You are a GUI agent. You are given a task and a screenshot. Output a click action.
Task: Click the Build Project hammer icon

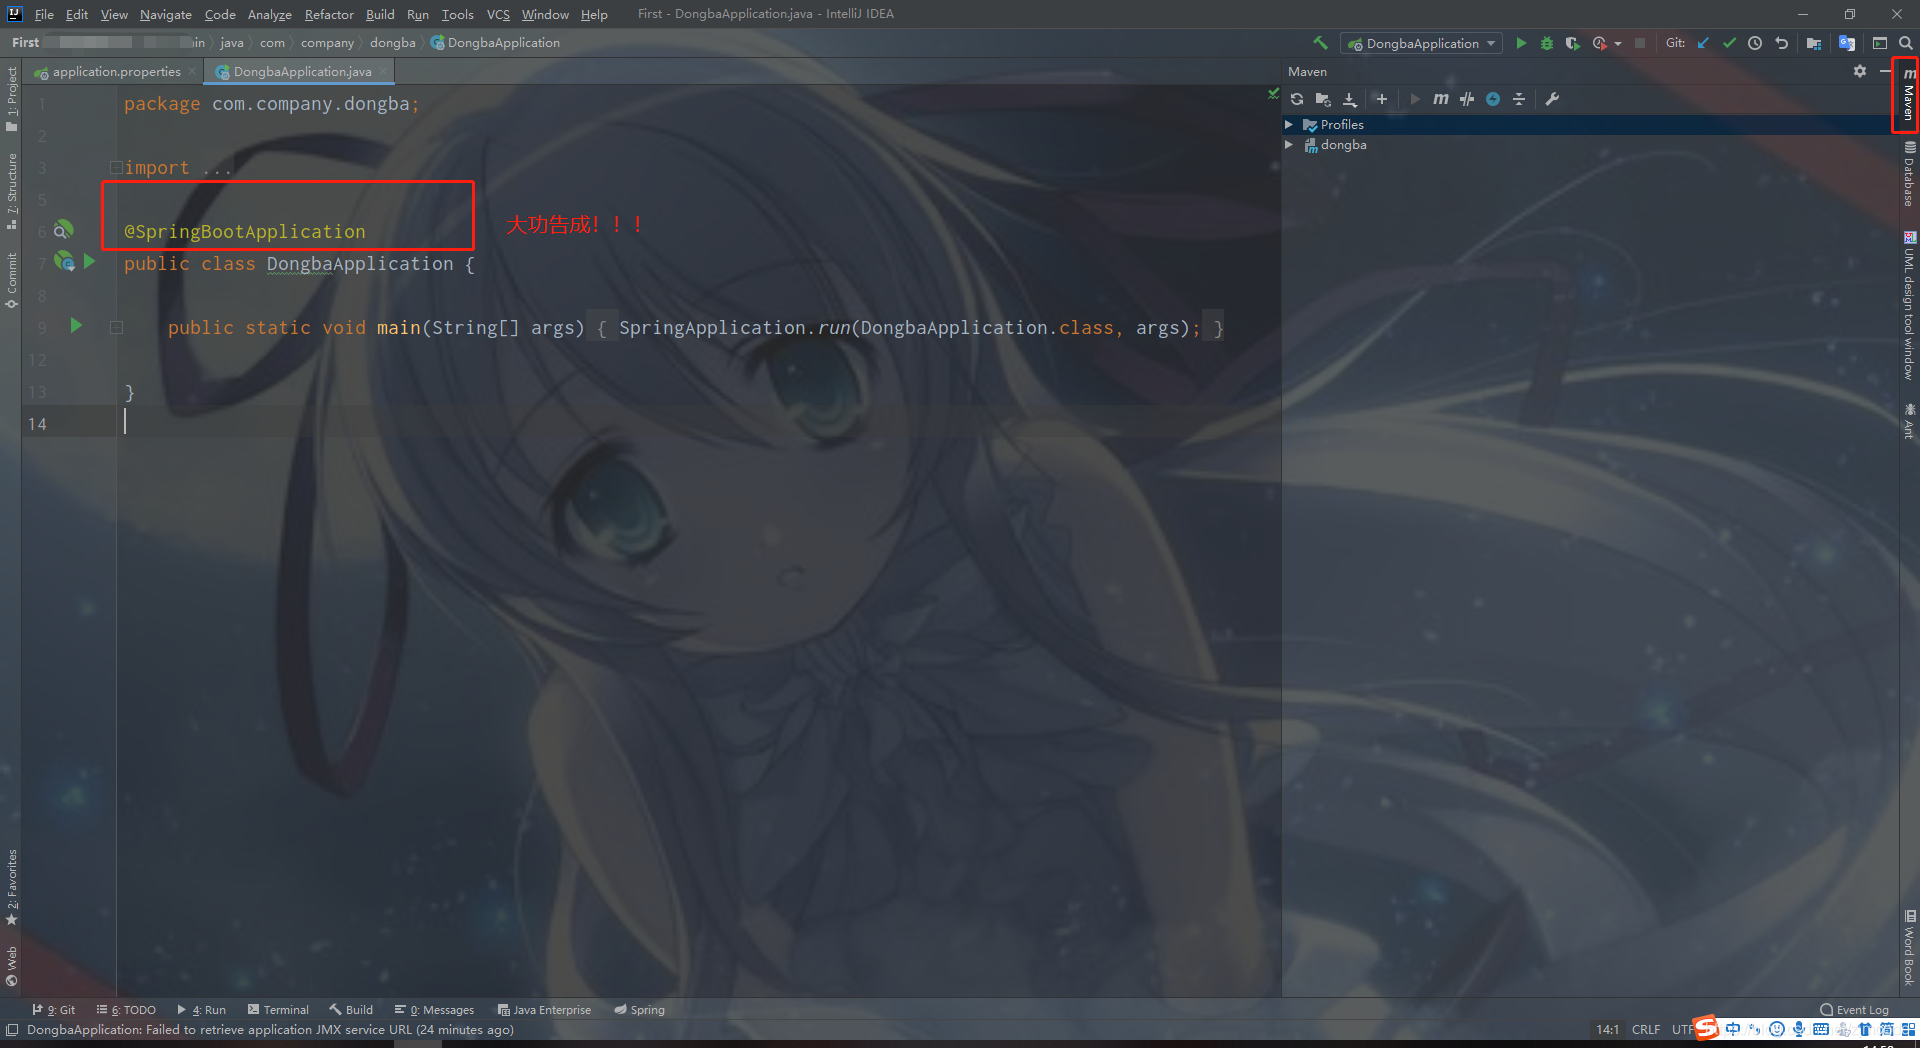[x=1320, y=43]
